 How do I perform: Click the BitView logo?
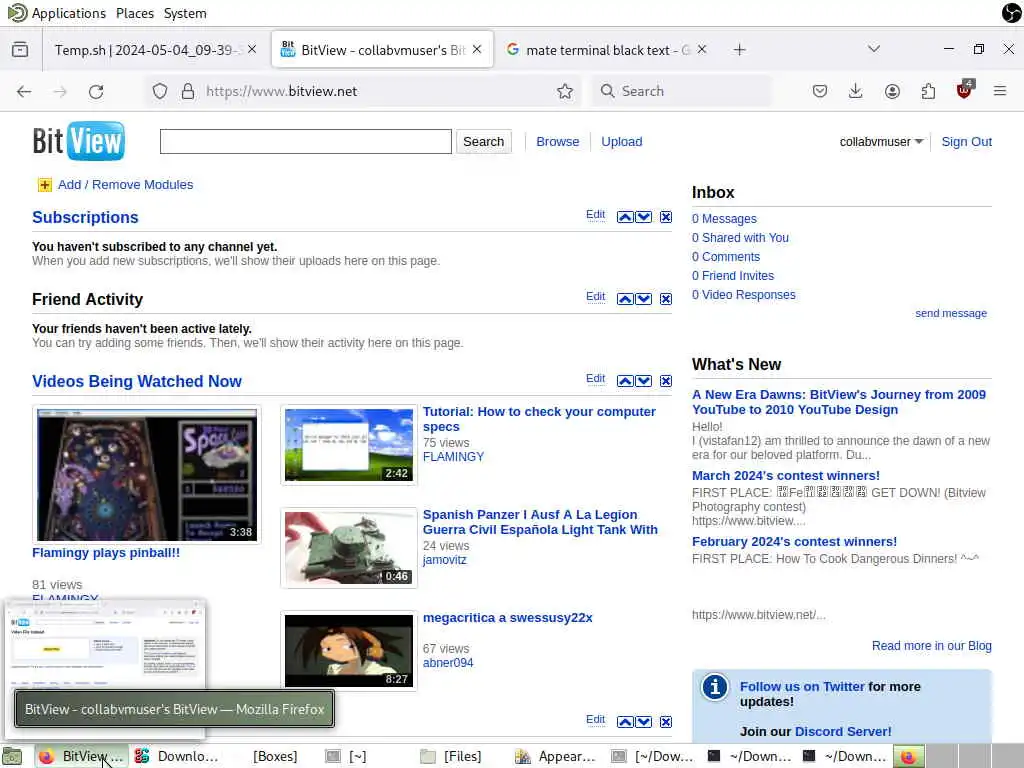(x=78, y=140)
